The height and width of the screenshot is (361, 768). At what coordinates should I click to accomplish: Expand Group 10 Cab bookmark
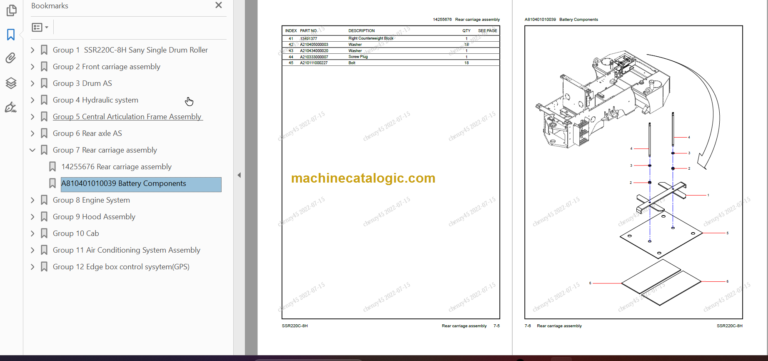click(32, 233)
